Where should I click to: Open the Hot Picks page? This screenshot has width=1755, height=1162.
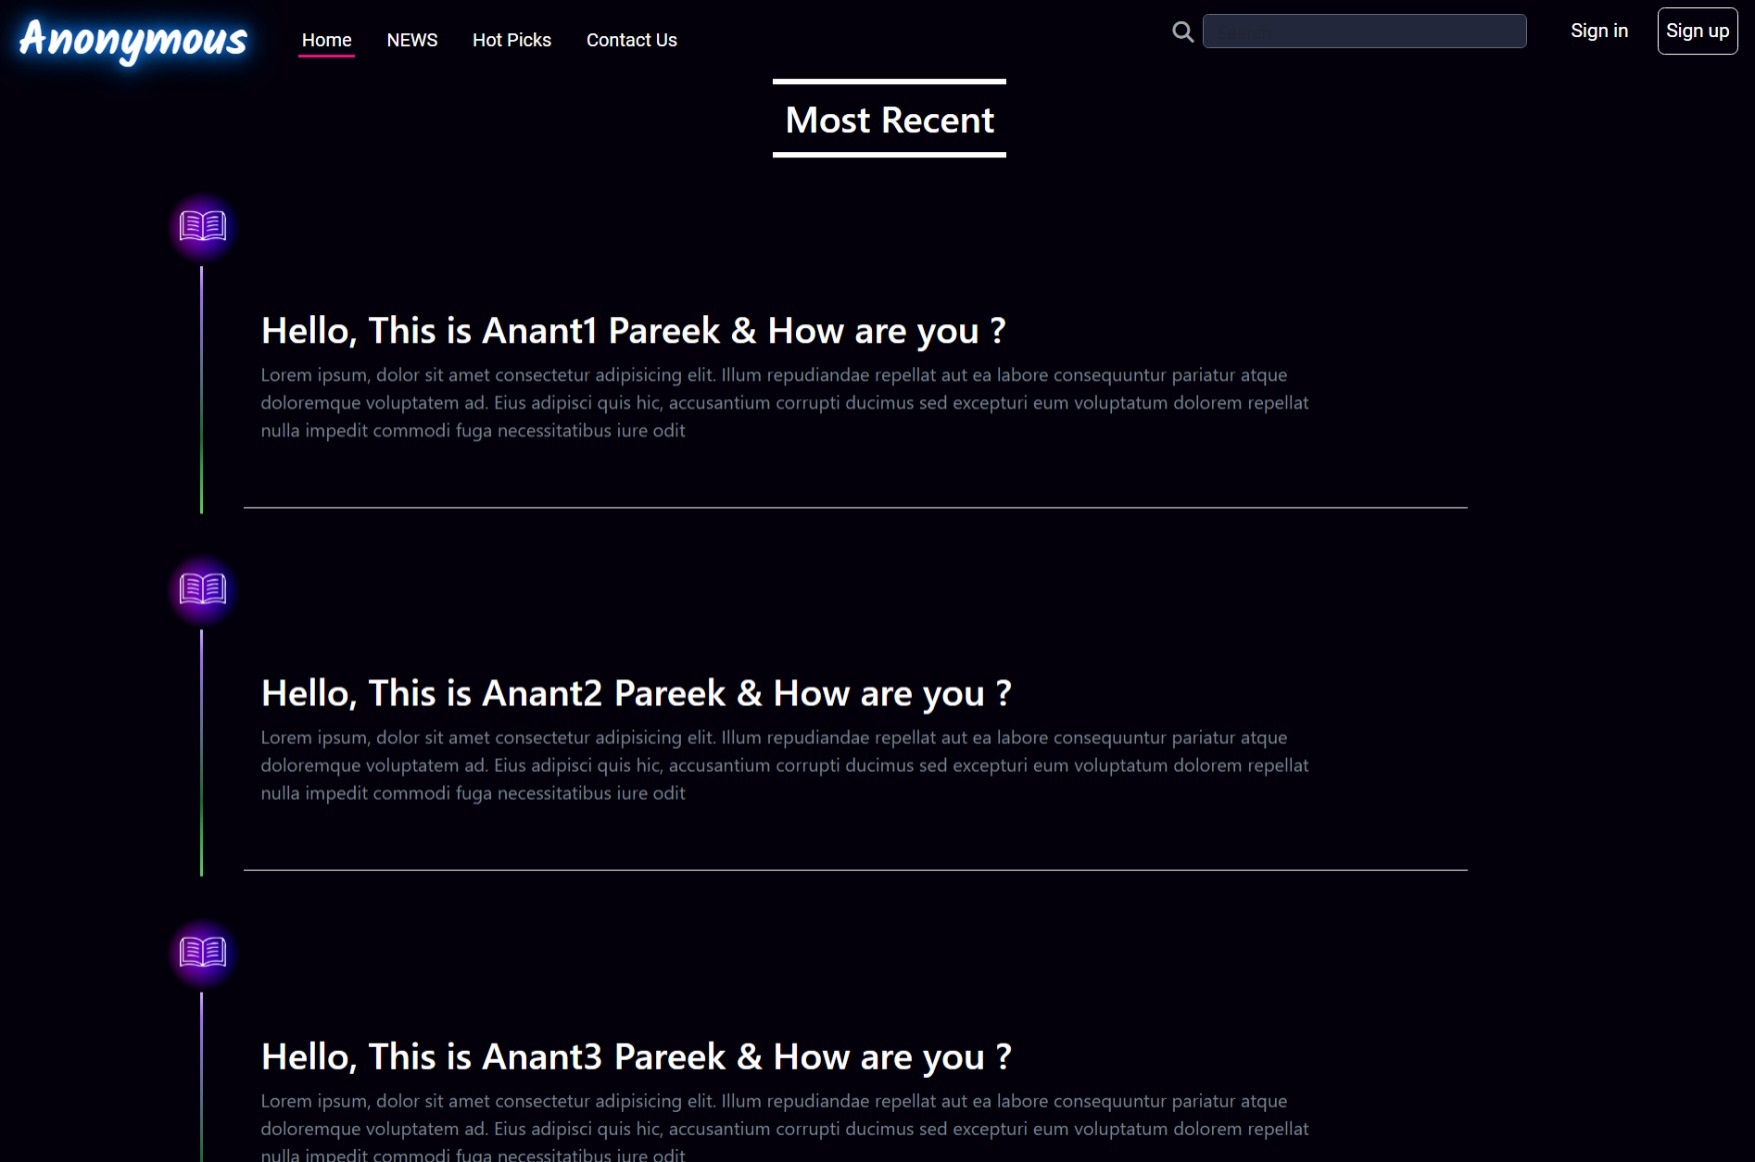tap(511, 40)
